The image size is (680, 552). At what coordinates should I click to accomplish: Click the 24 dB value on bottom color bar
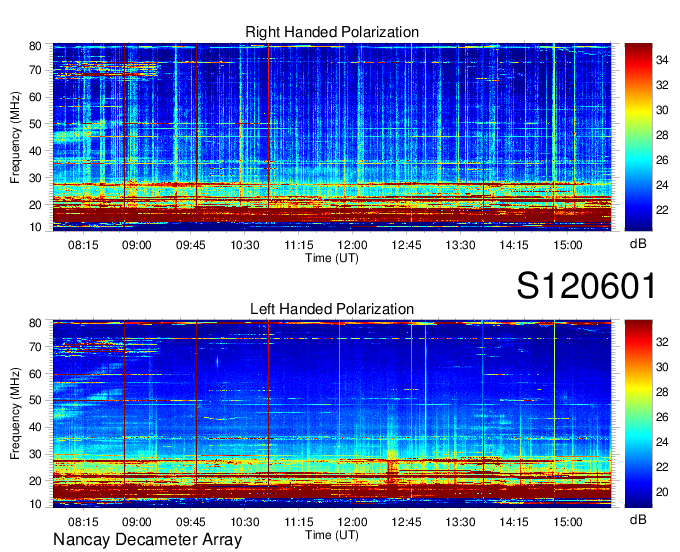pyautogui.click(x=662, y=442)
